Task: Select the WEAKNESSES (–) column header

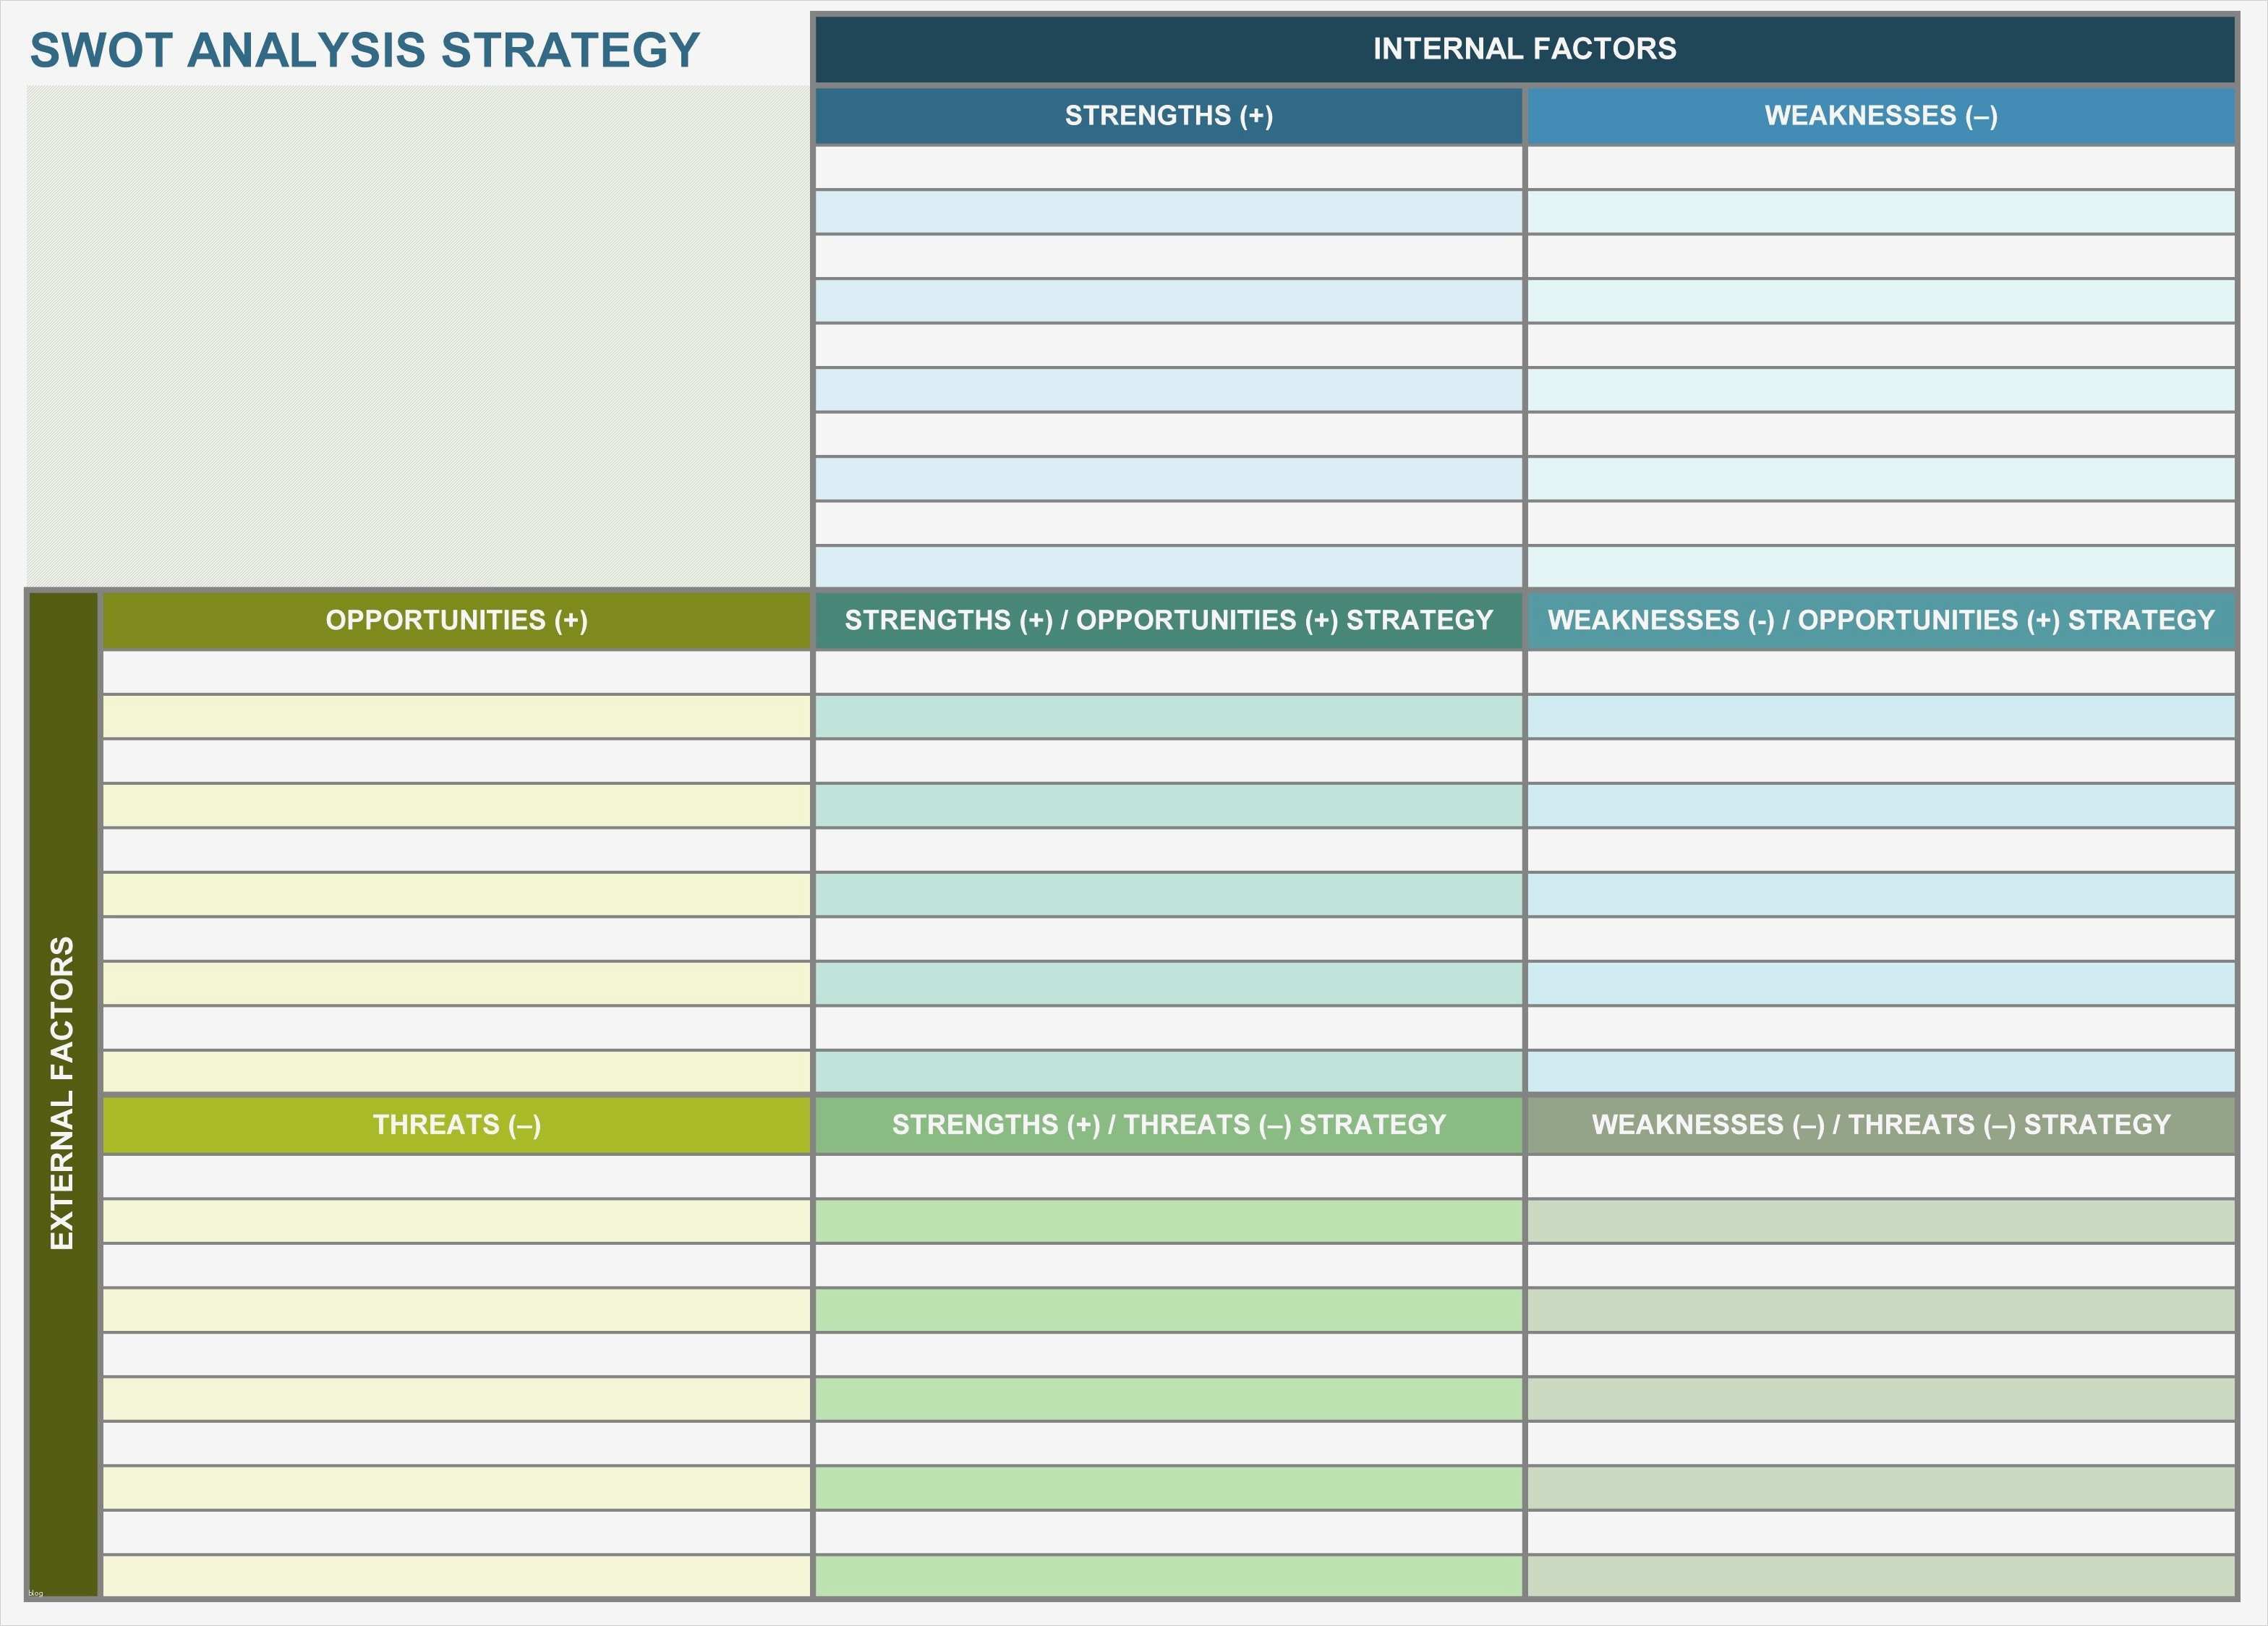Action: 1880,116
